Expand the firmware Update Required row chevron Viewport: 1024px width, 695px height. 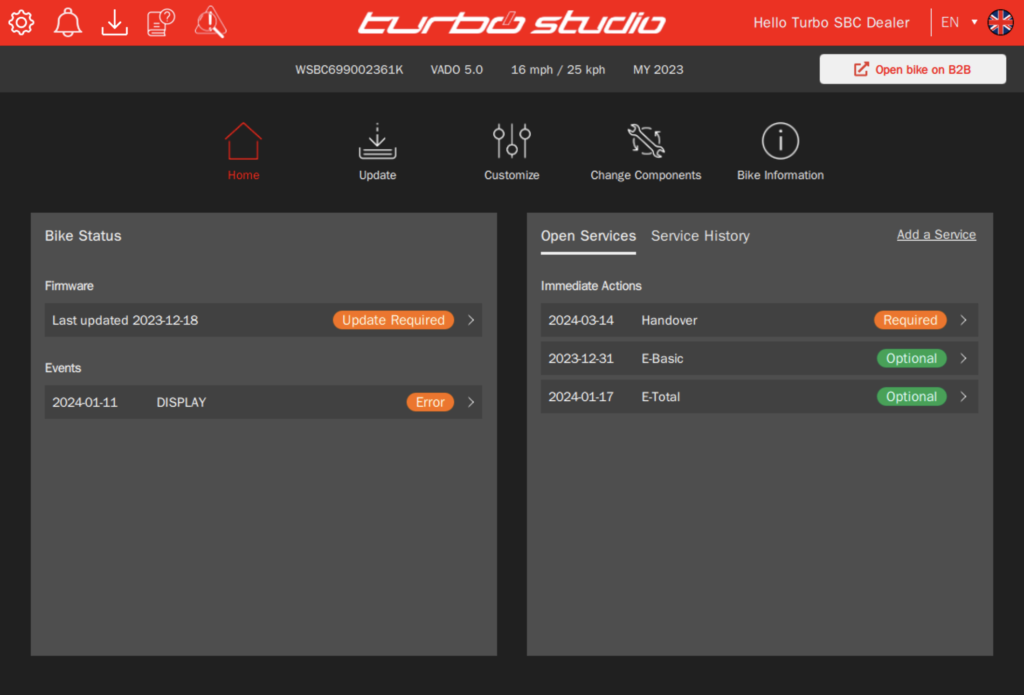pyautogui.click(x=471, y=320)
